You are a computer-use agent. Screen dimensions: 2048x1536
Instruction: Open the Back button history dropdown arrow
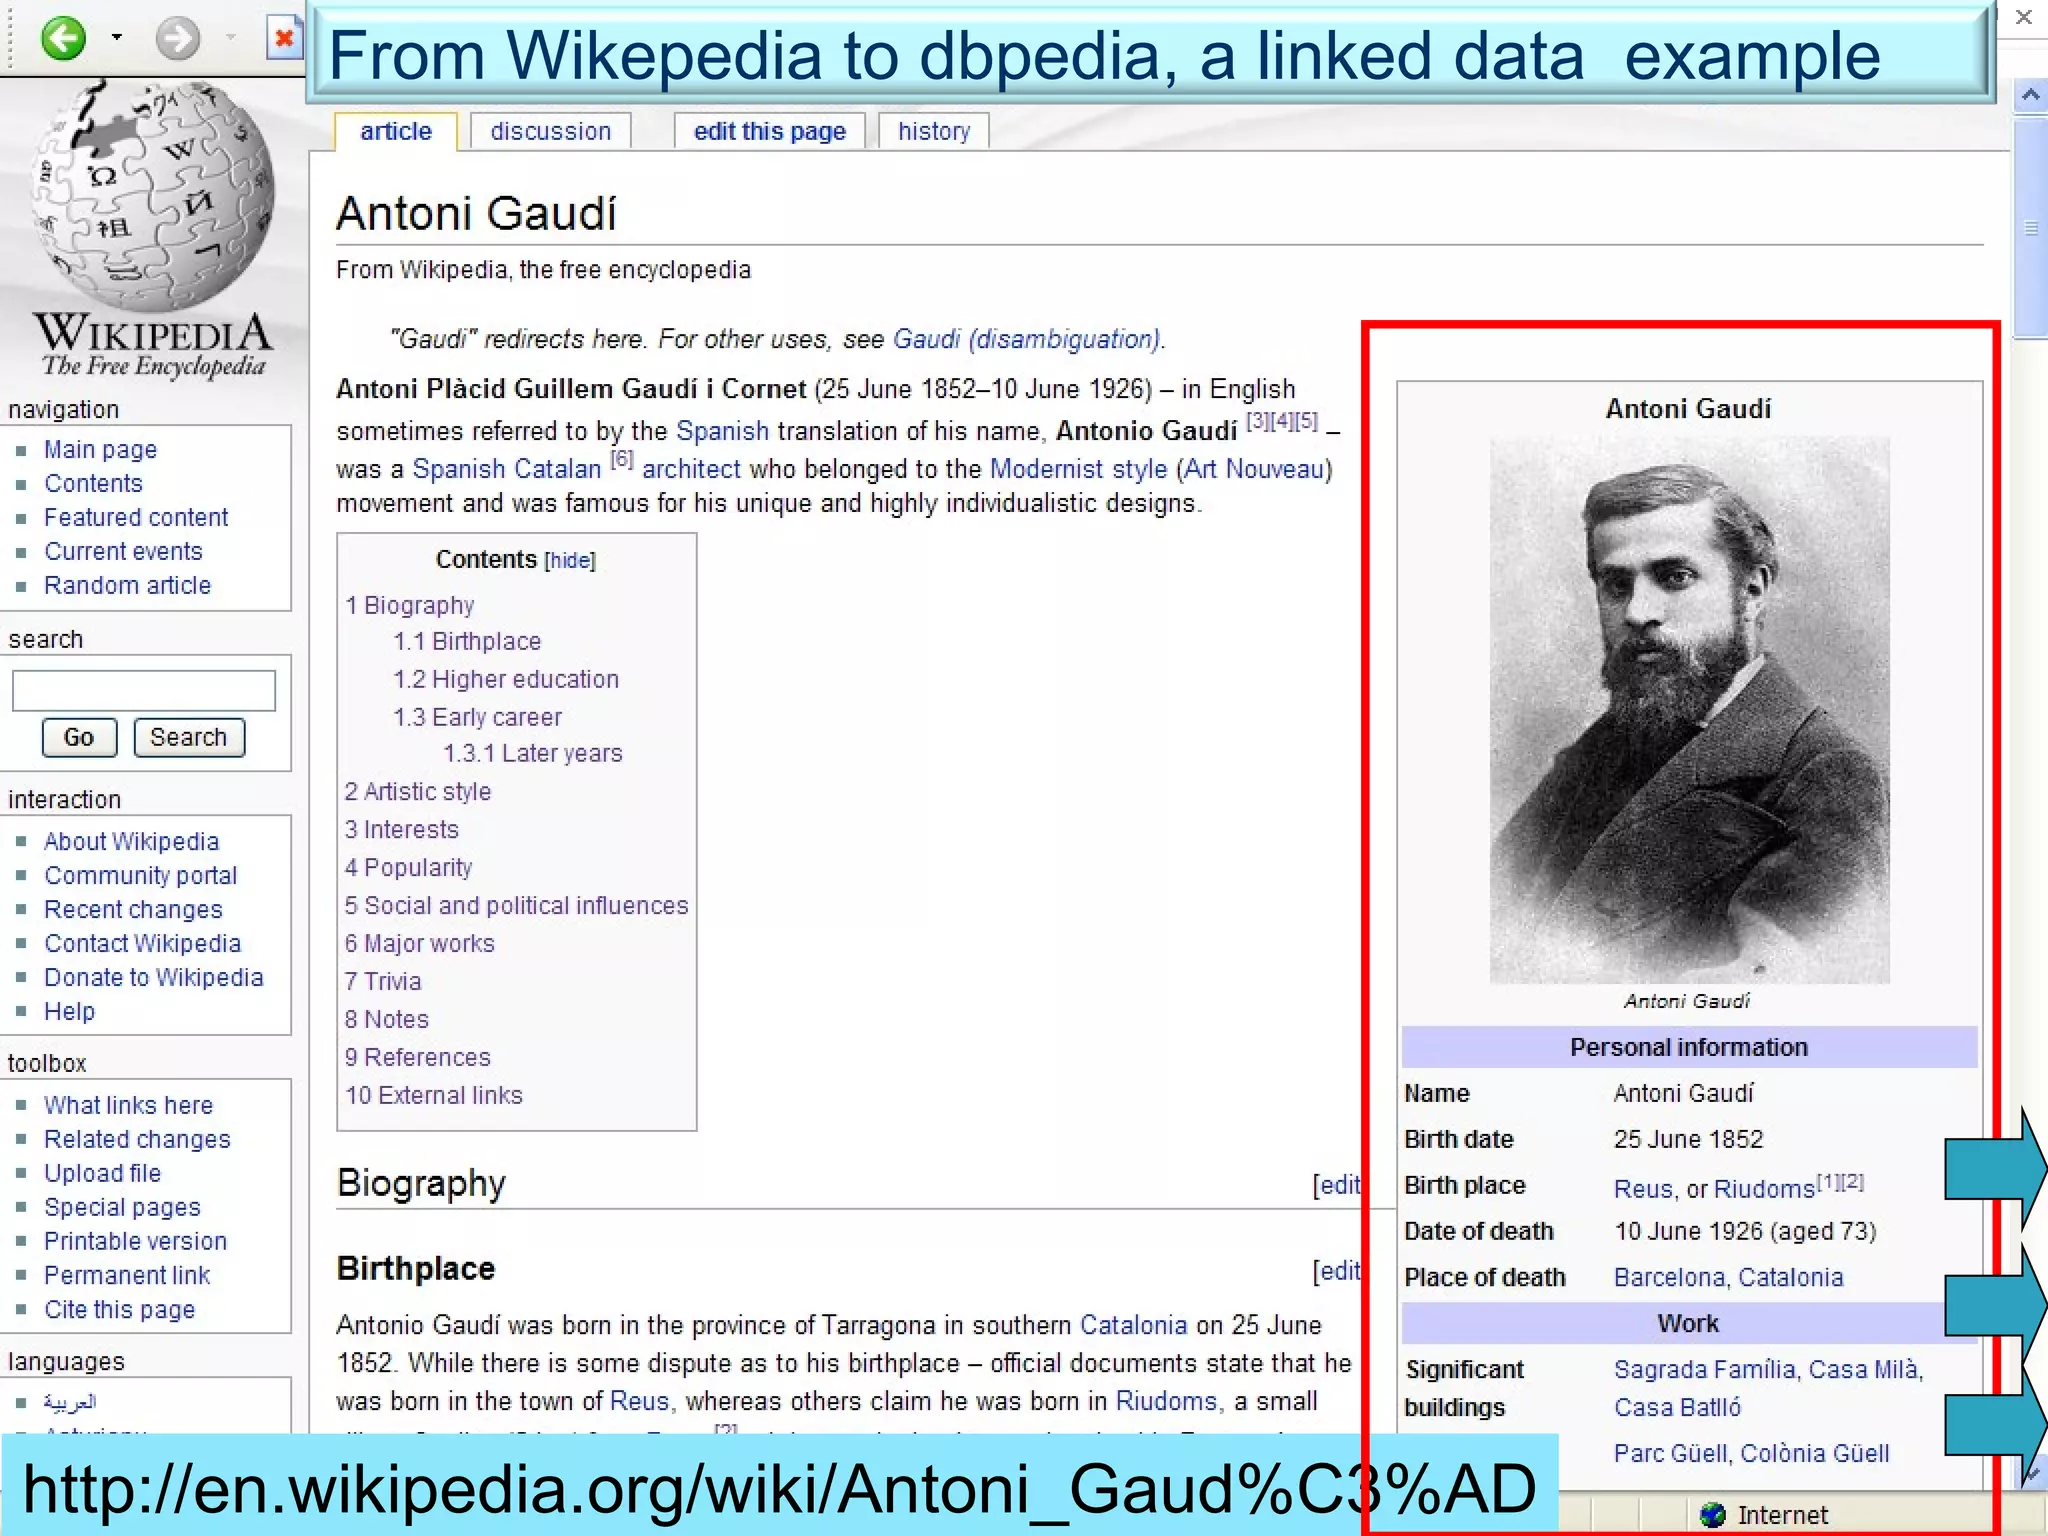click(117, 38)
